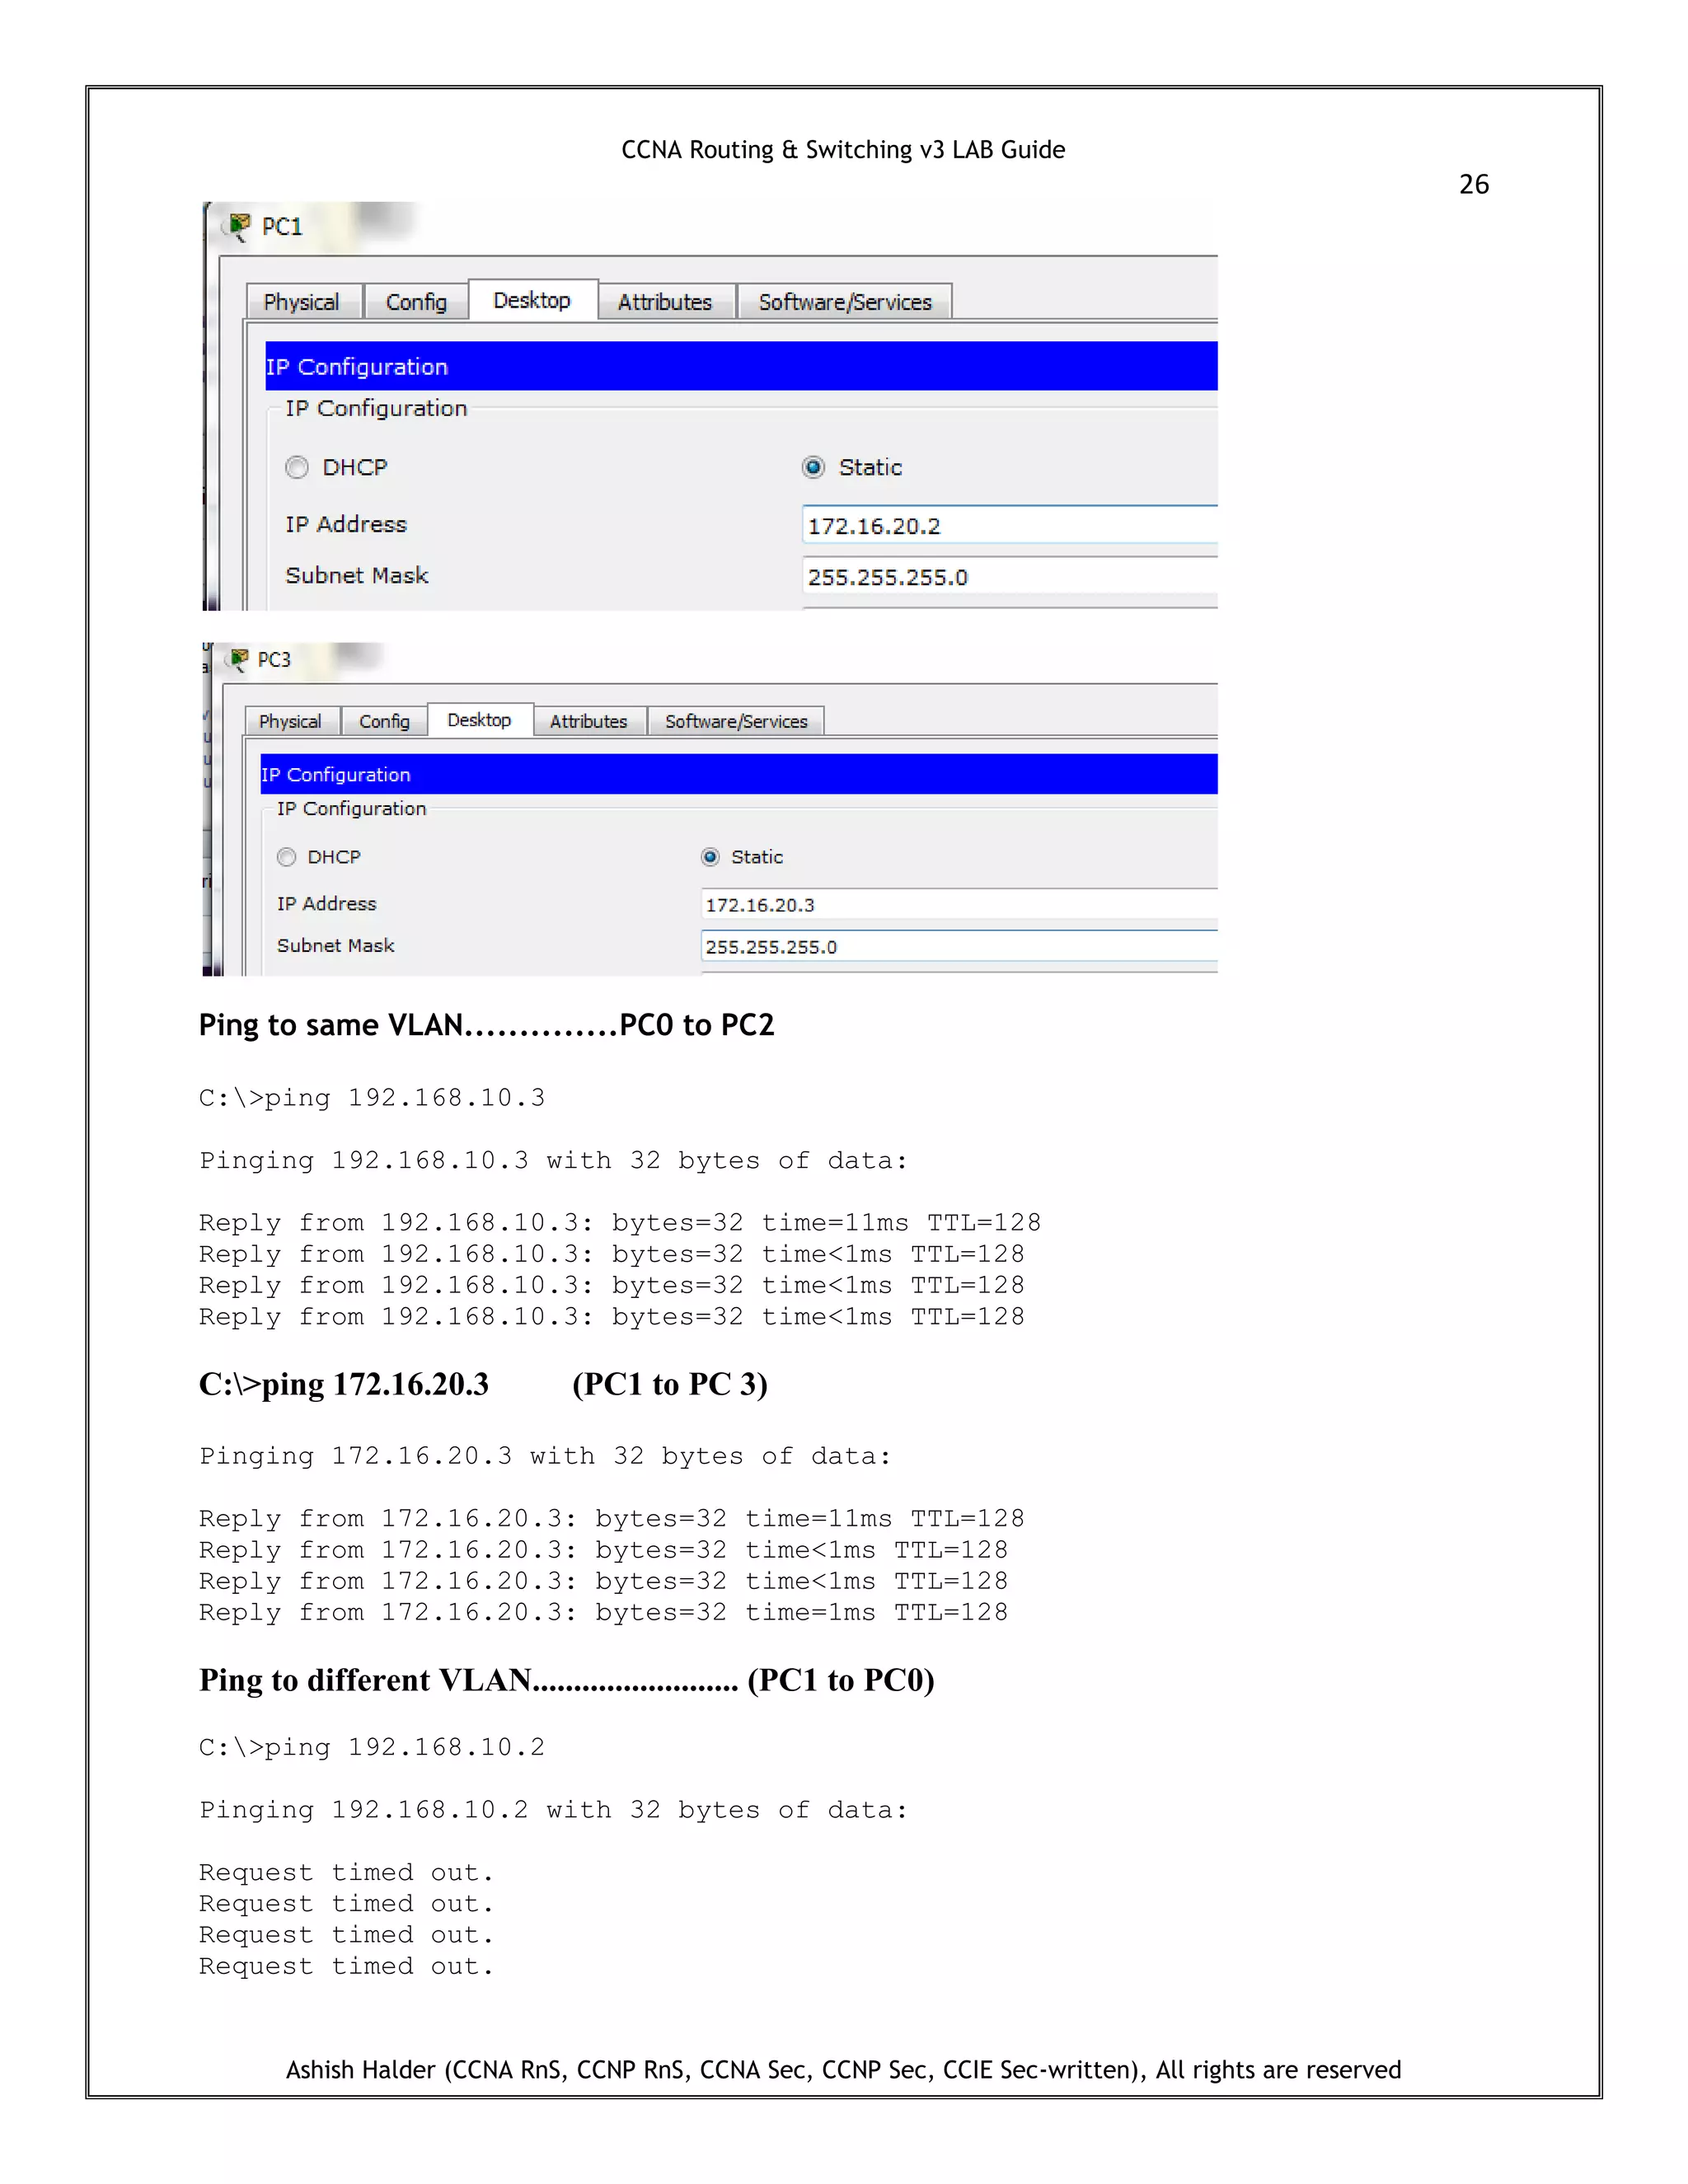Image resolution: width=1688 pixels, height=2184 pixels.
Task: Select DHCP radio button in PC3 window
Action: 287,857
